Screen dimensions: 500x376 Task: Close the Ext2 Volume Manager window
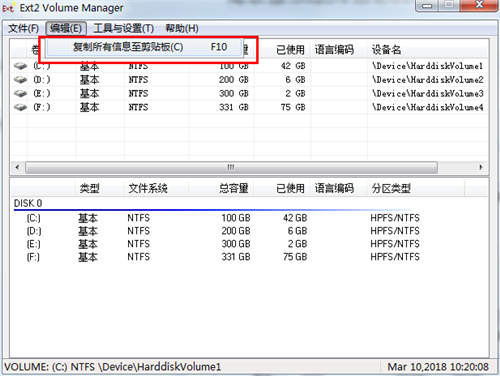click(479, 5)
